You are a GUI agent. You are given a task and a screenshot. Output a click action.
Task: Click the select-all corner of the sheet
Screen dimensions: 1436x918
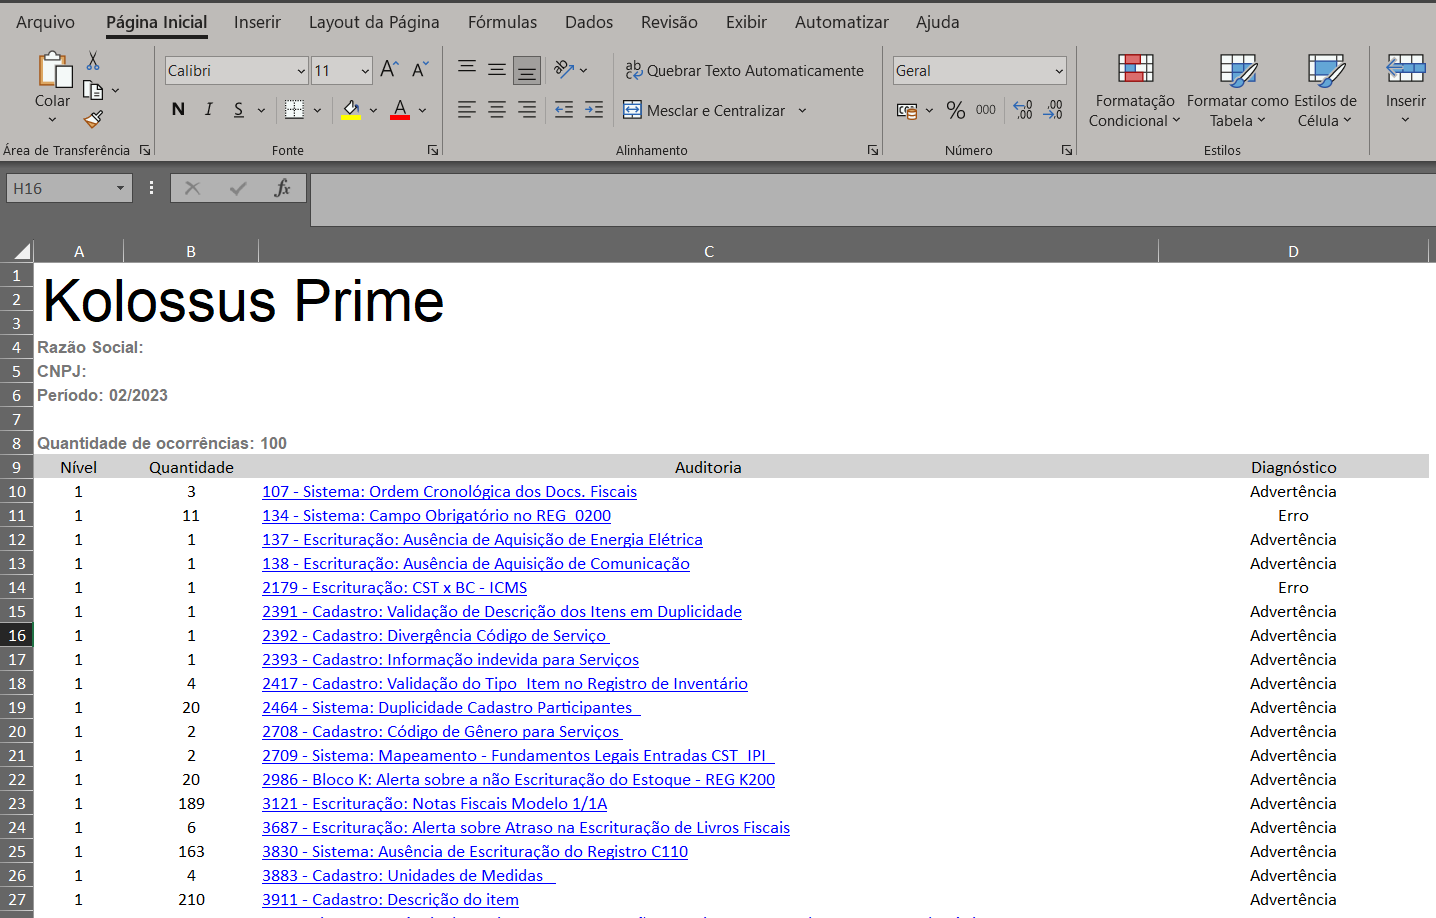[21, 251]
